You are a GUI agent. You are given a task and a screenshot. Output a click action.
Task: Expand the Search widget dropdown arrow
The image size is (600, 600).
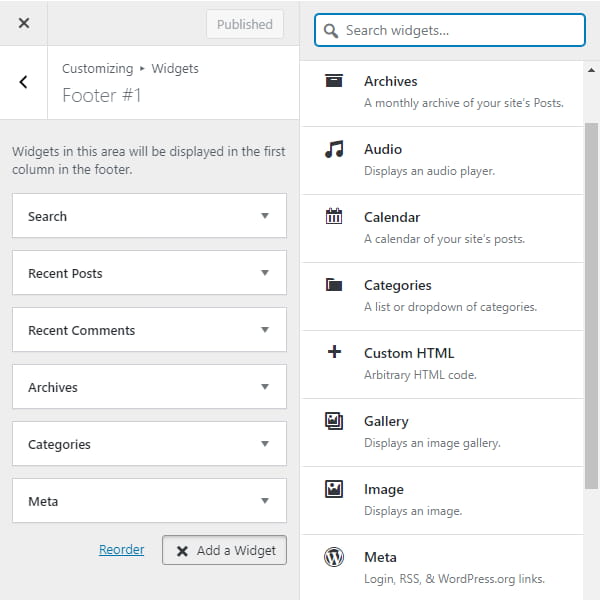tap(265, 216)
